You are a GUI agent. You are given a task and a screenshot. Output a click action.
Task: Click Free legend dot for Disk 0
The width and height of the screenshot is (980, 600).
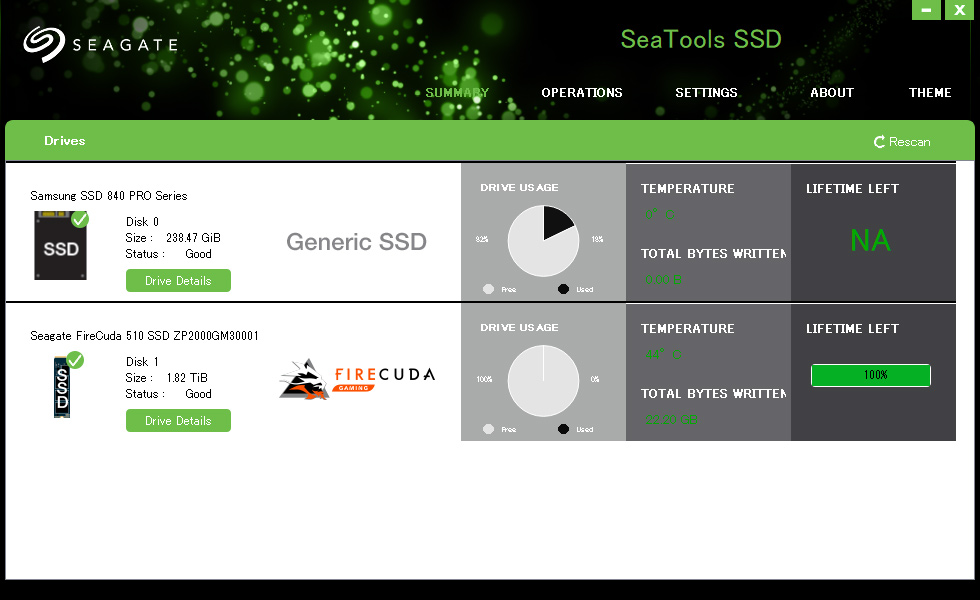tap(489, 289)
